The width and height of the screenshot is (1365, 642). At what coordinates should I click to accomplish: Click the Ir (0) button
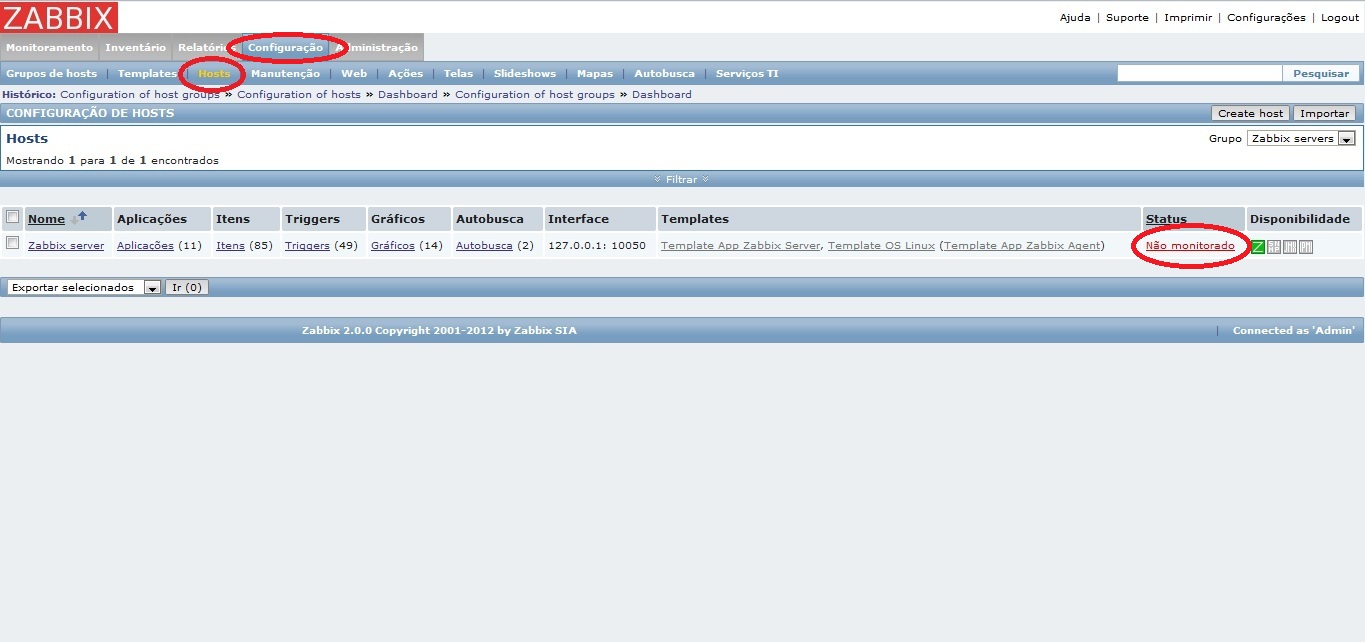[187, 287]
